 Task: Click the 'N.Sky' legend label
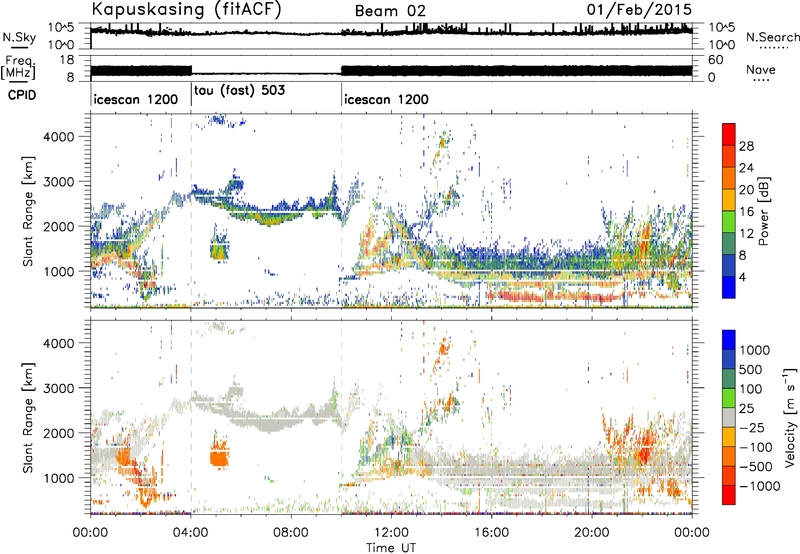pyautogui.click(x=19, y=38)
